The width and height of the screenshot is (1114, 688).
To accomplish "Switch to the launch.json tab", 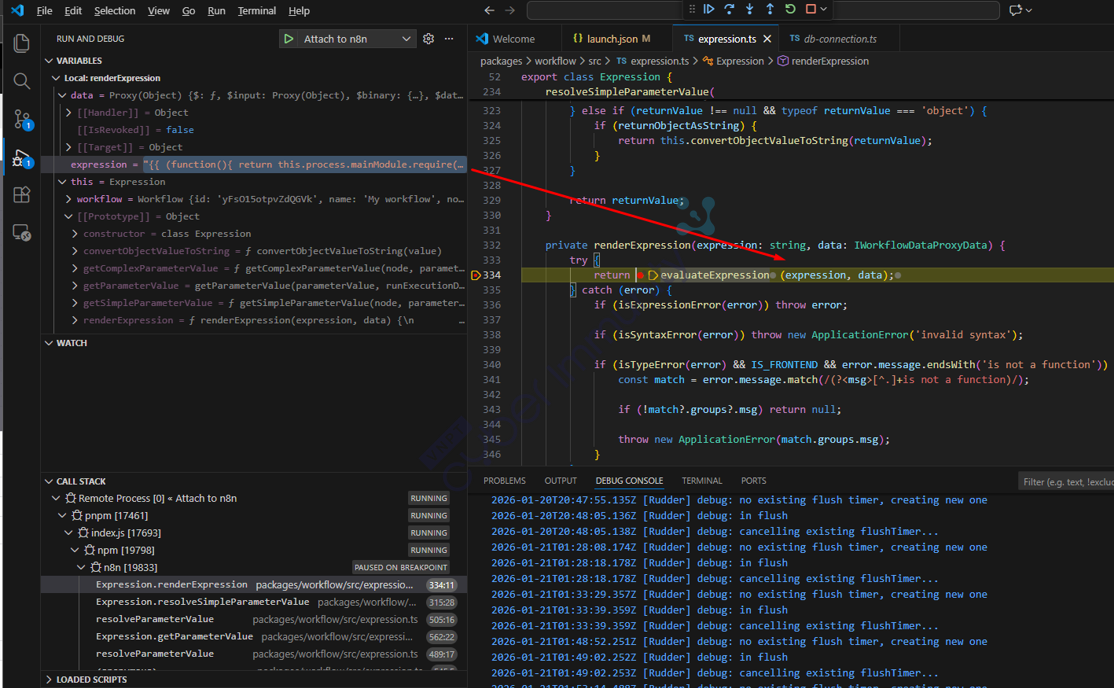I will click(616, 39).
